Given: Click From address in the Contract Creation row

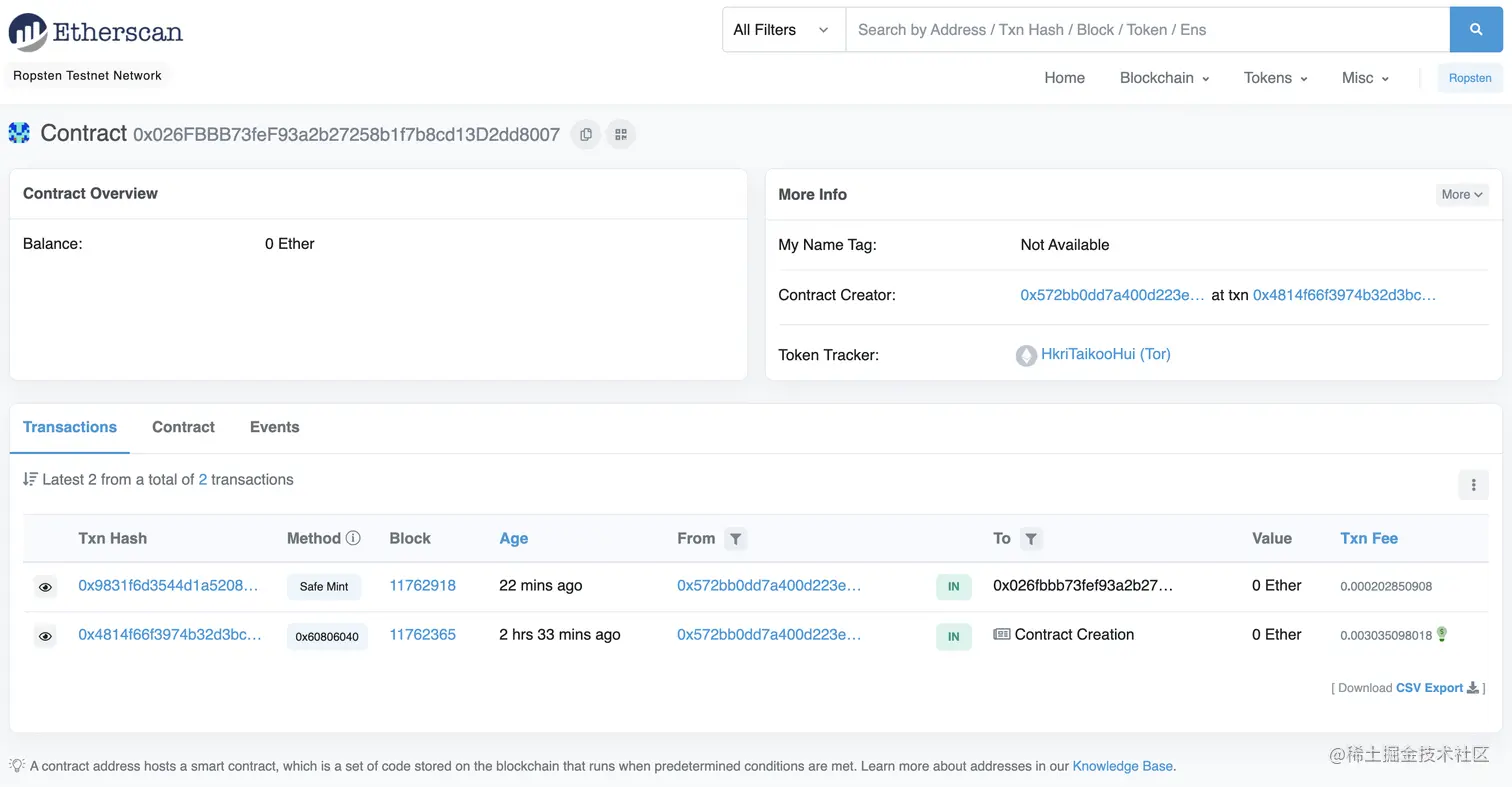Looking at the screenshot, I should 769,635.
